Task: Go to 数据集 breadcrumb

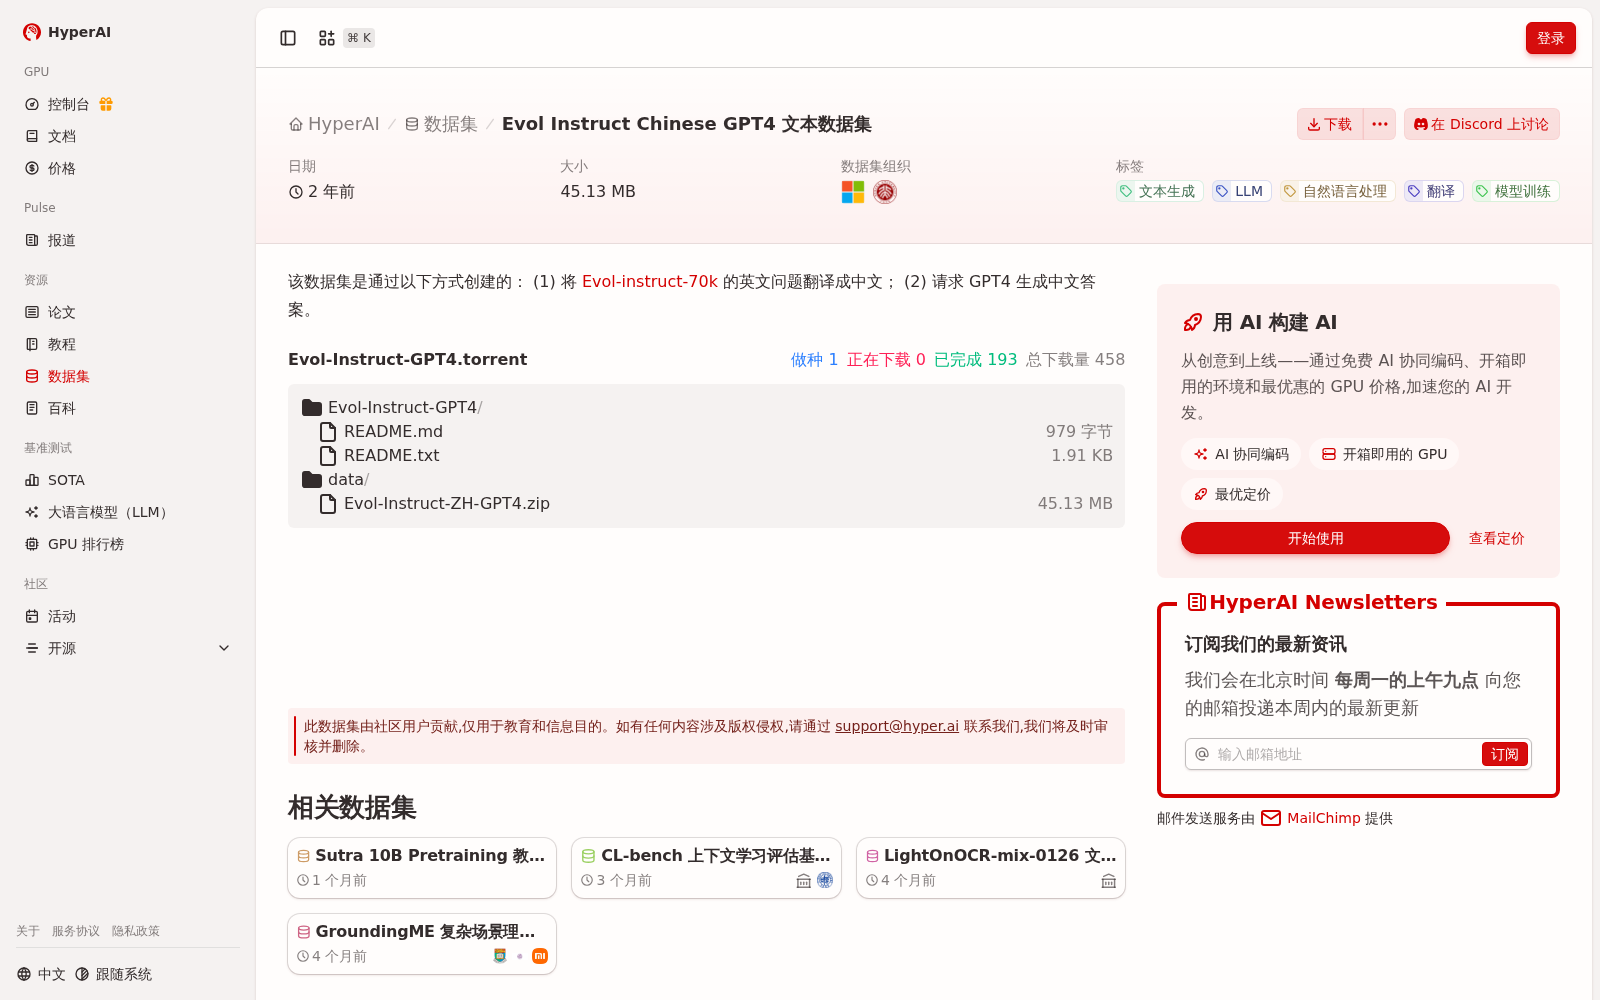Action: [x=441, y=124]
